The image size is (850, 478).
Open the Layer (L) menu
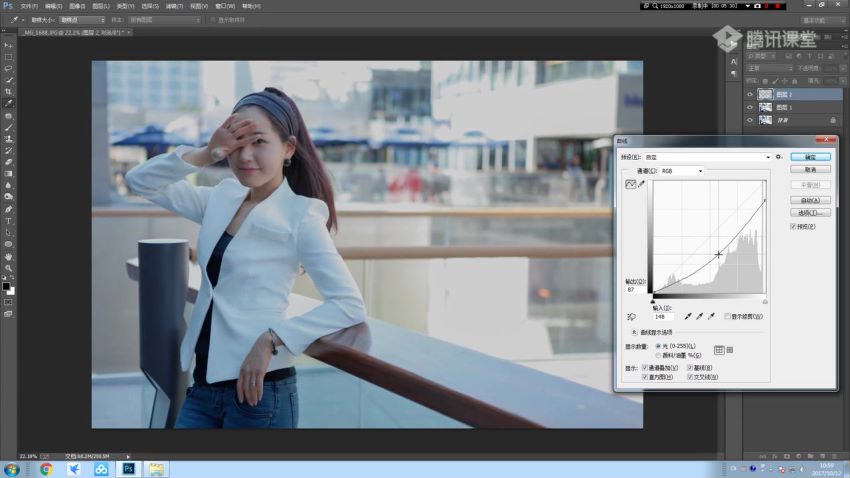click(x=101, y=6)
